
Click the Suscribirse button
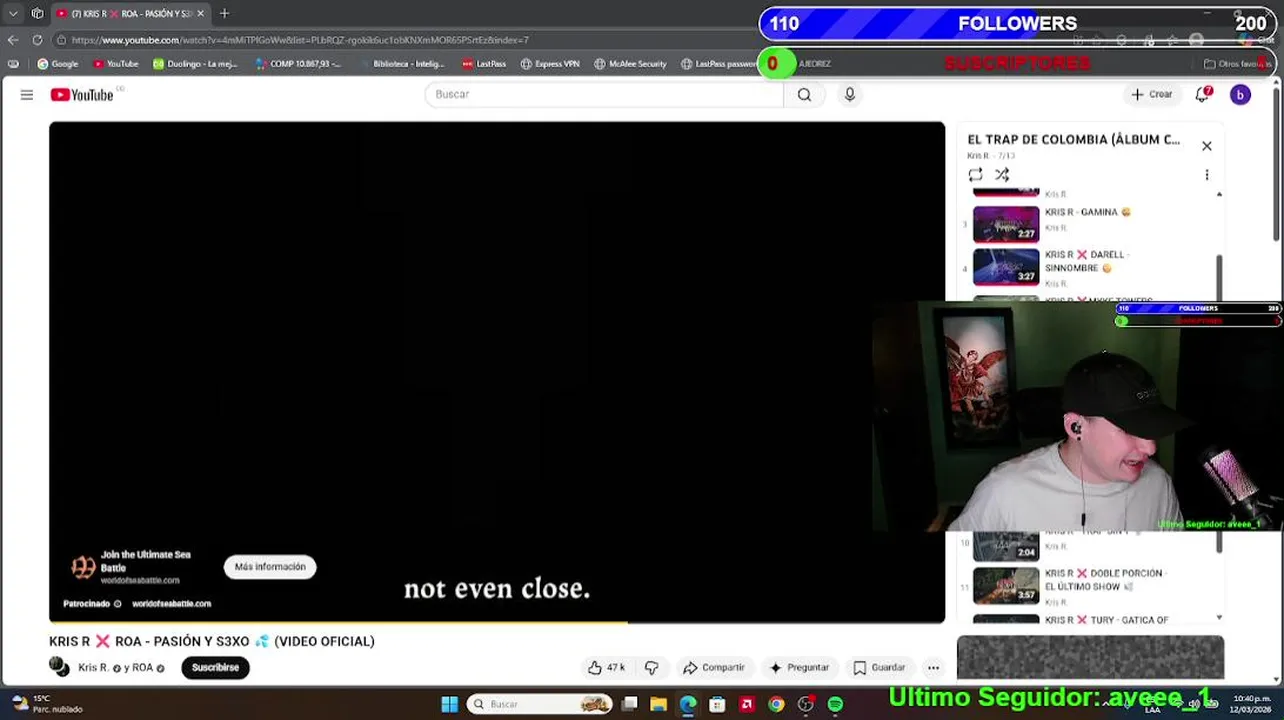[x=215, y=668]
